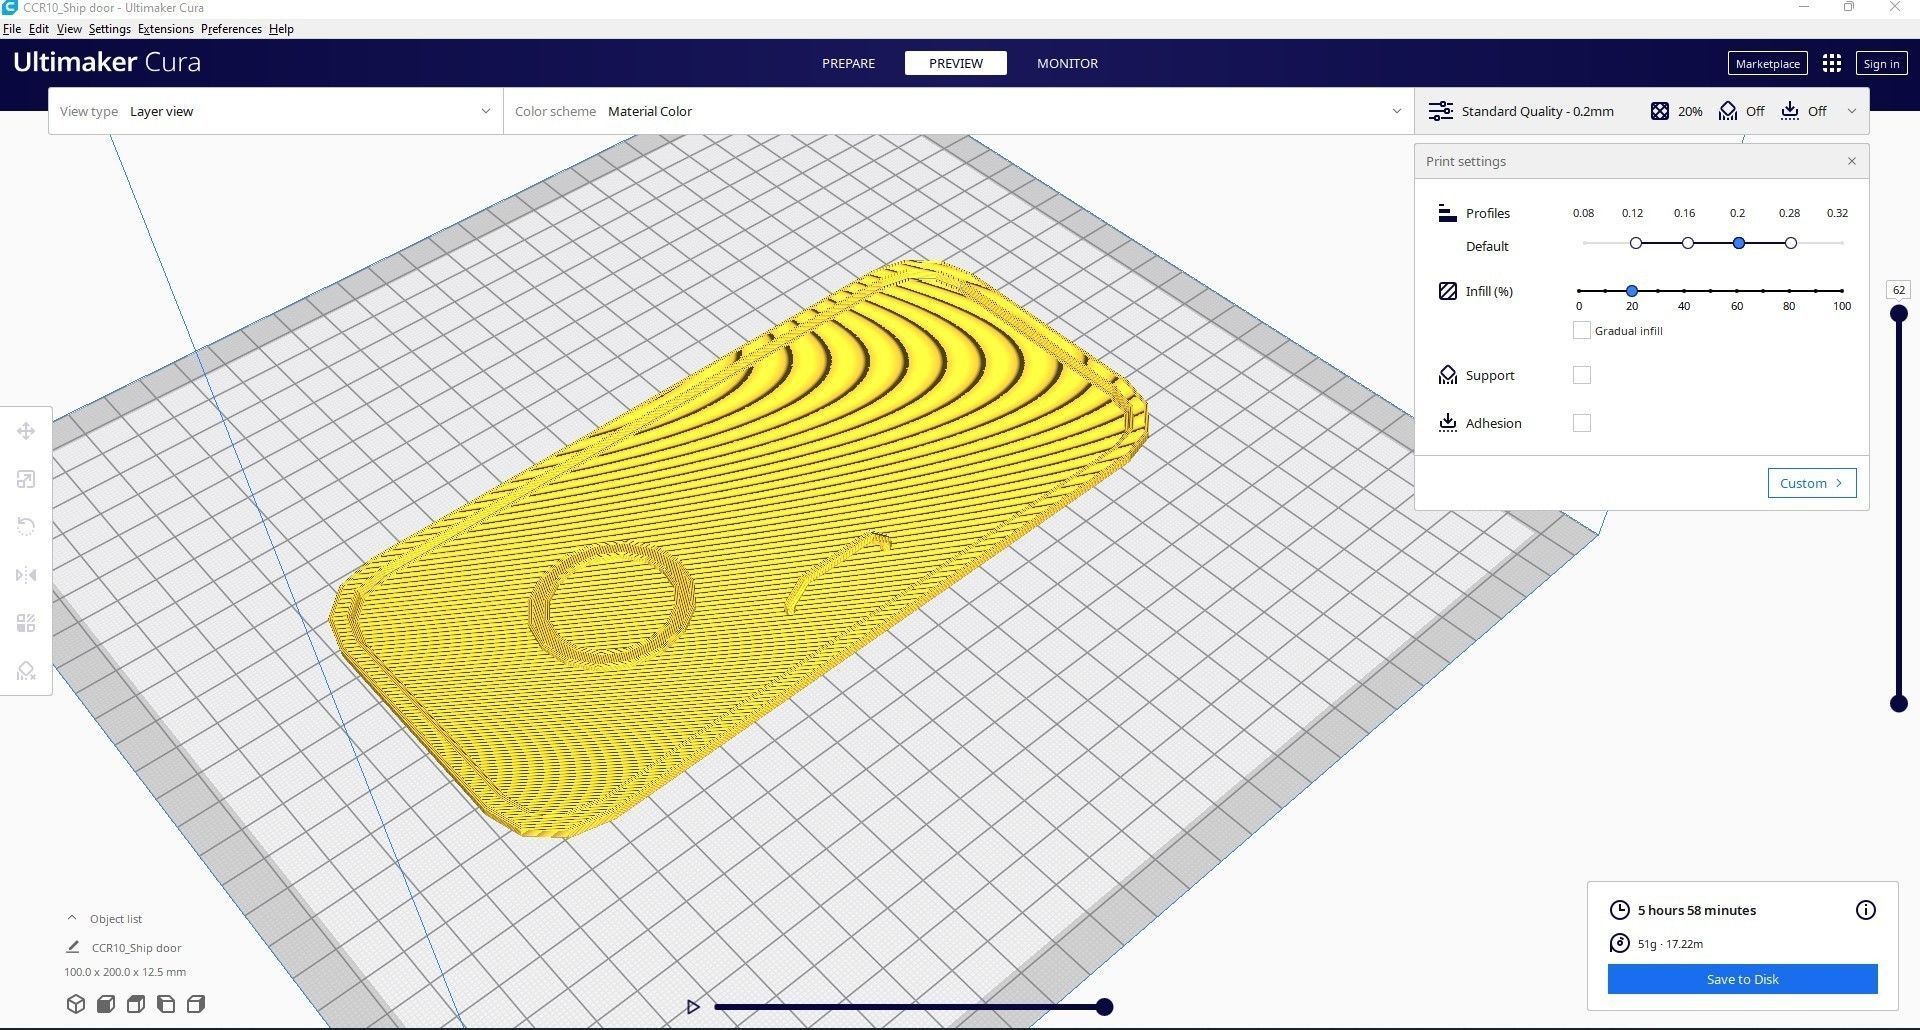
Task: Click the Adhesion icon in print settings
Action: (x=1447, y=423)
